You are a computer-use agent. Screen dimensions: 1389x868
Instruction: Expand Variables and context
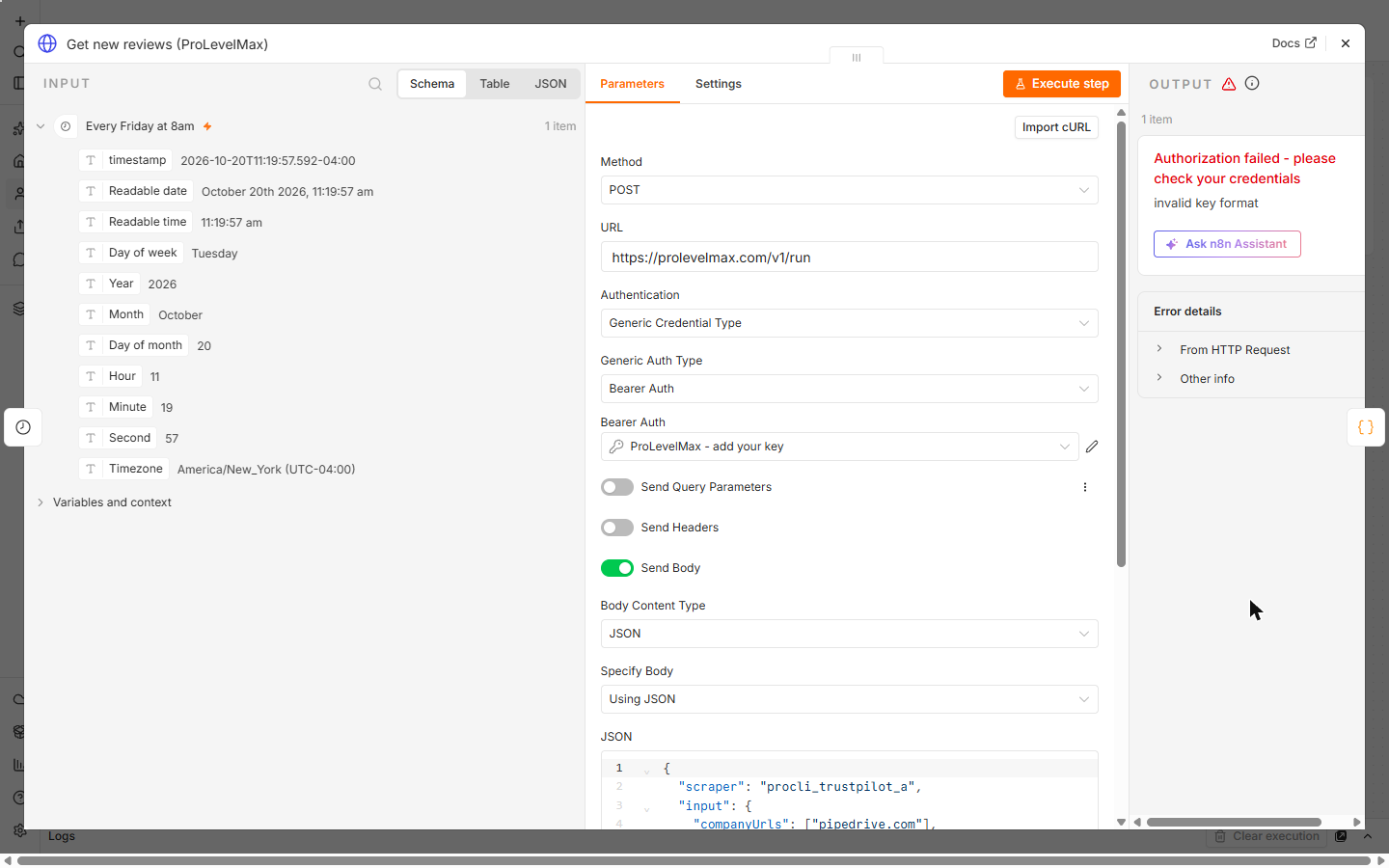pos(40,502)
